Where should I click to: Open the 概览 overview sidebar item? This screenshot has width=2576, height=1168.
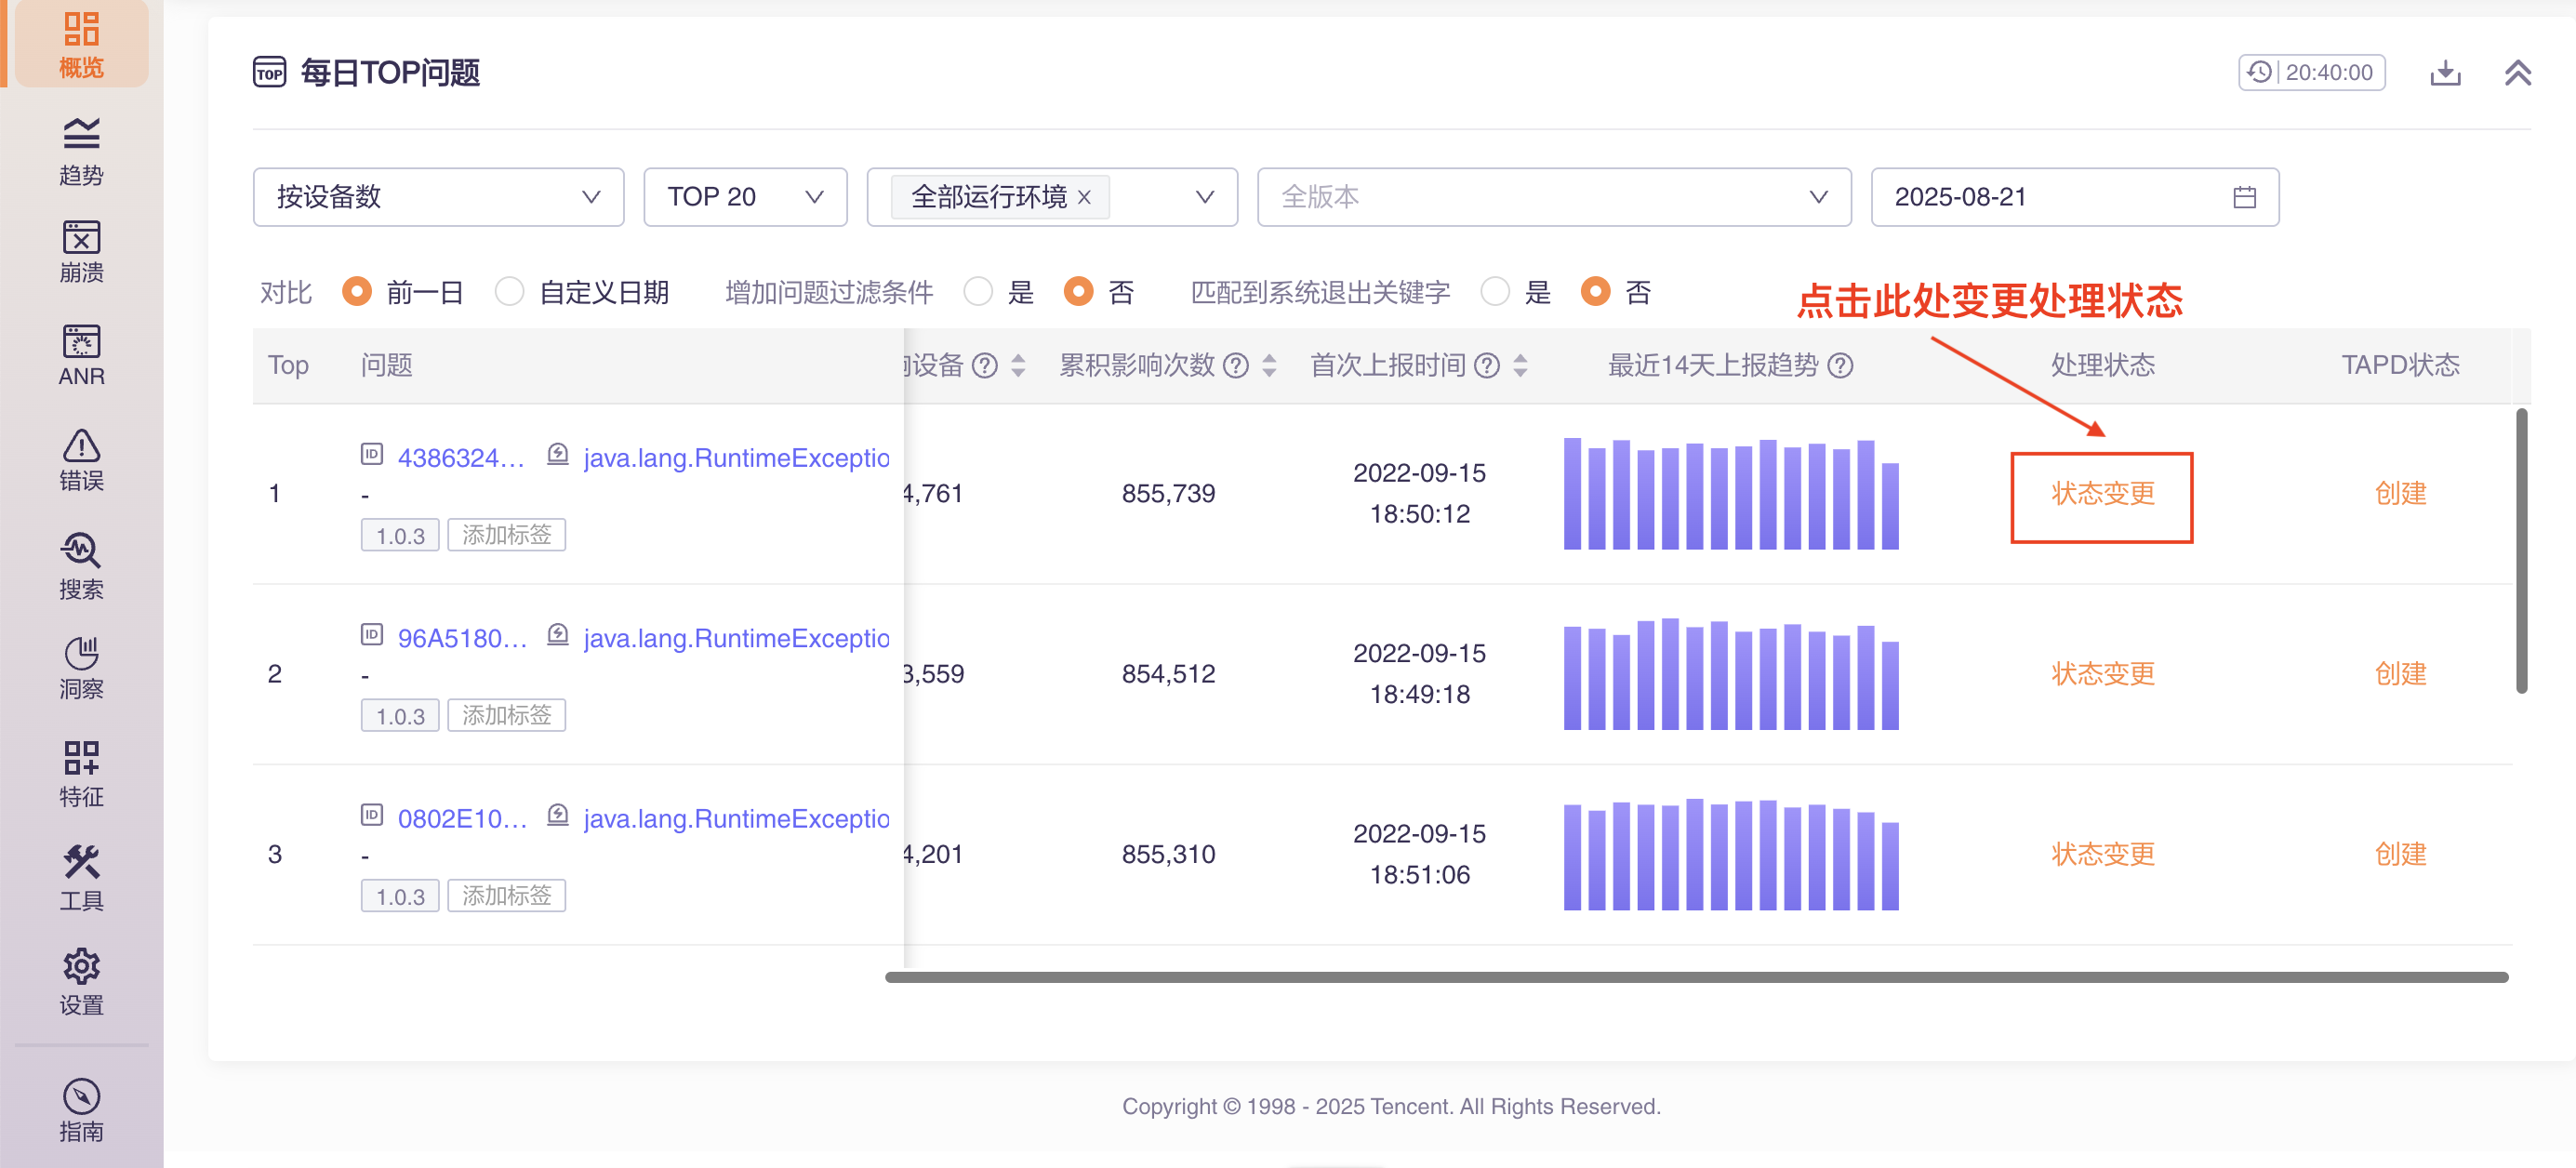pyautogui.click(x=81, y=44)
